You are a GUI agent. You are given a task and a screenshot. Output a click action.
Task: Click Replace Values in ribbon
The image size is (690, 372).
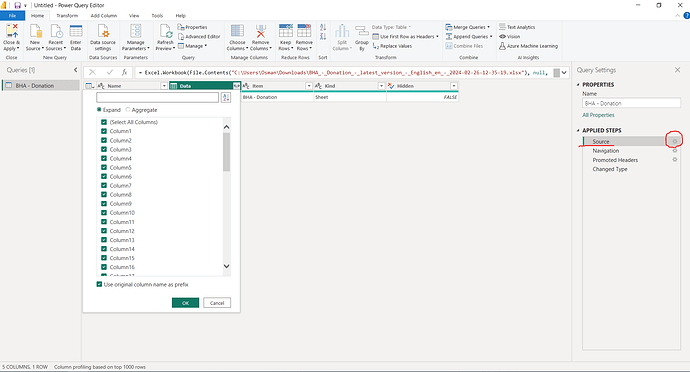[392, 46]
